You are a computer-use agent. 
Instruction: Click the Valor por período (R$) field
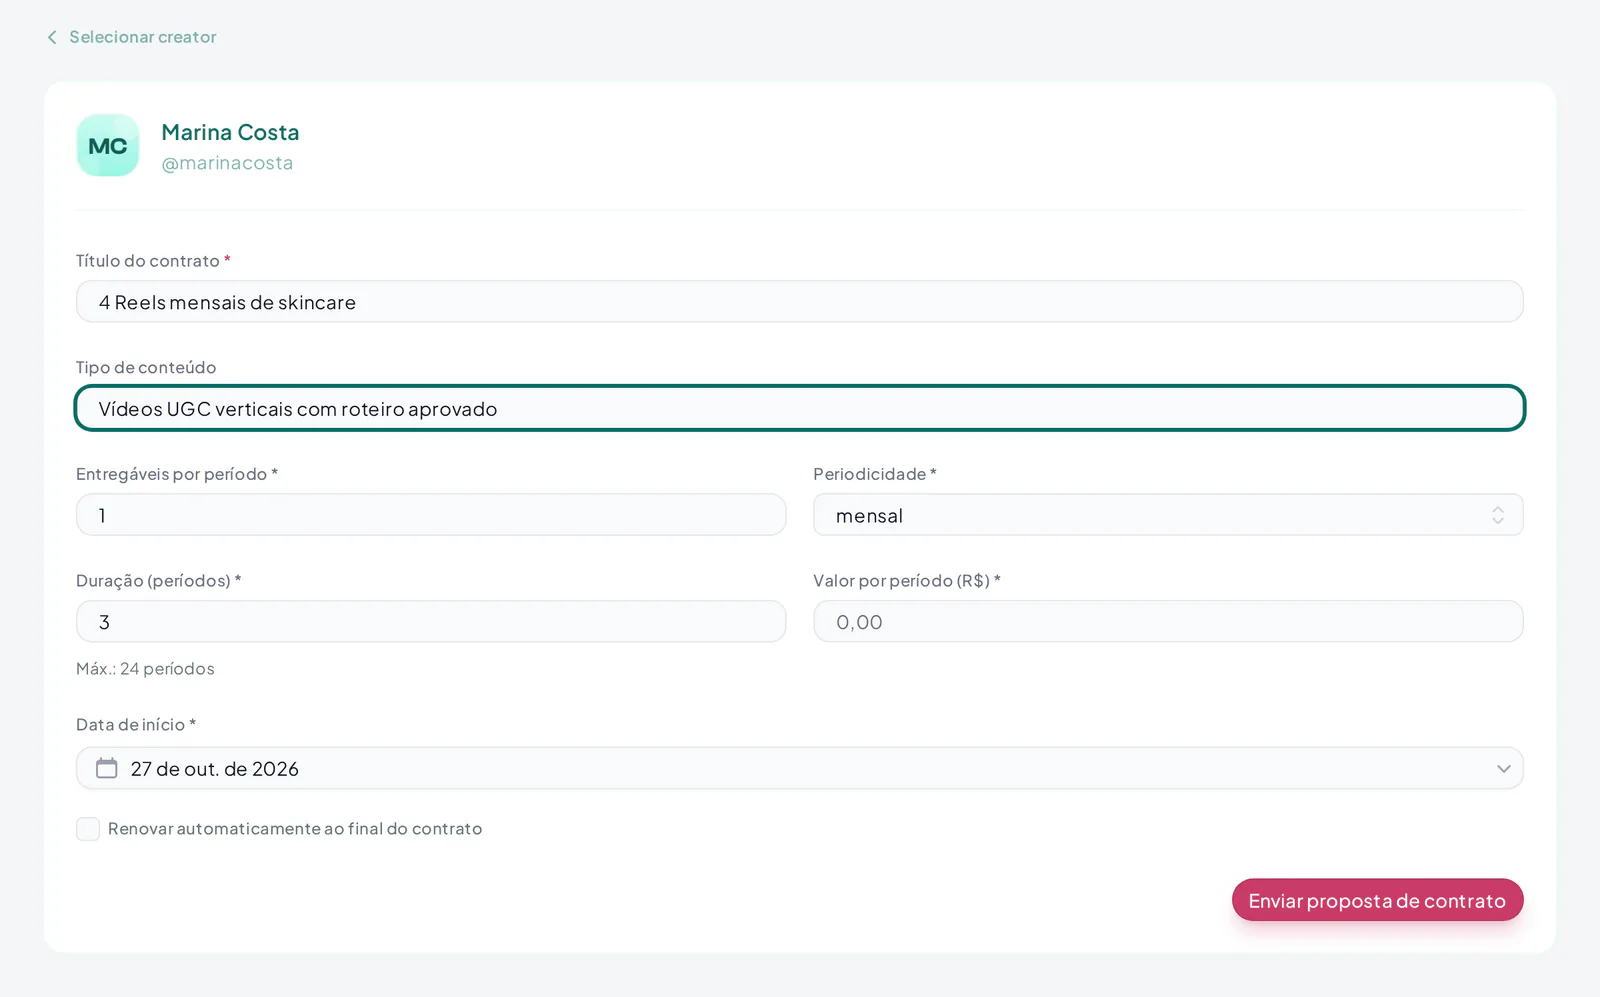pyautogui.click(x=1168, y=622)
